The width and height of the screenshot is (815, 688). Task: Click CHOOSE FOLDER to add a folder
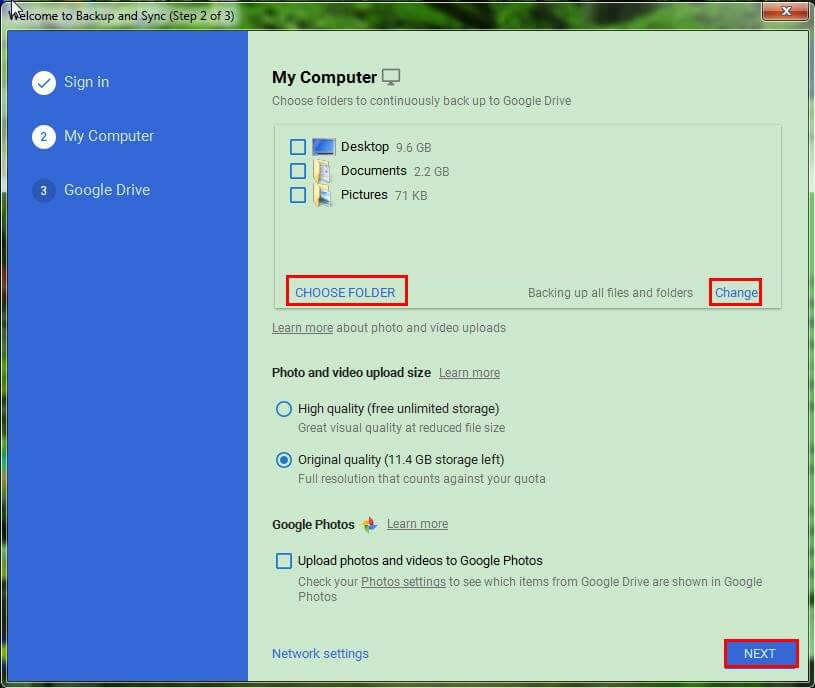click(x=346, y=291)
